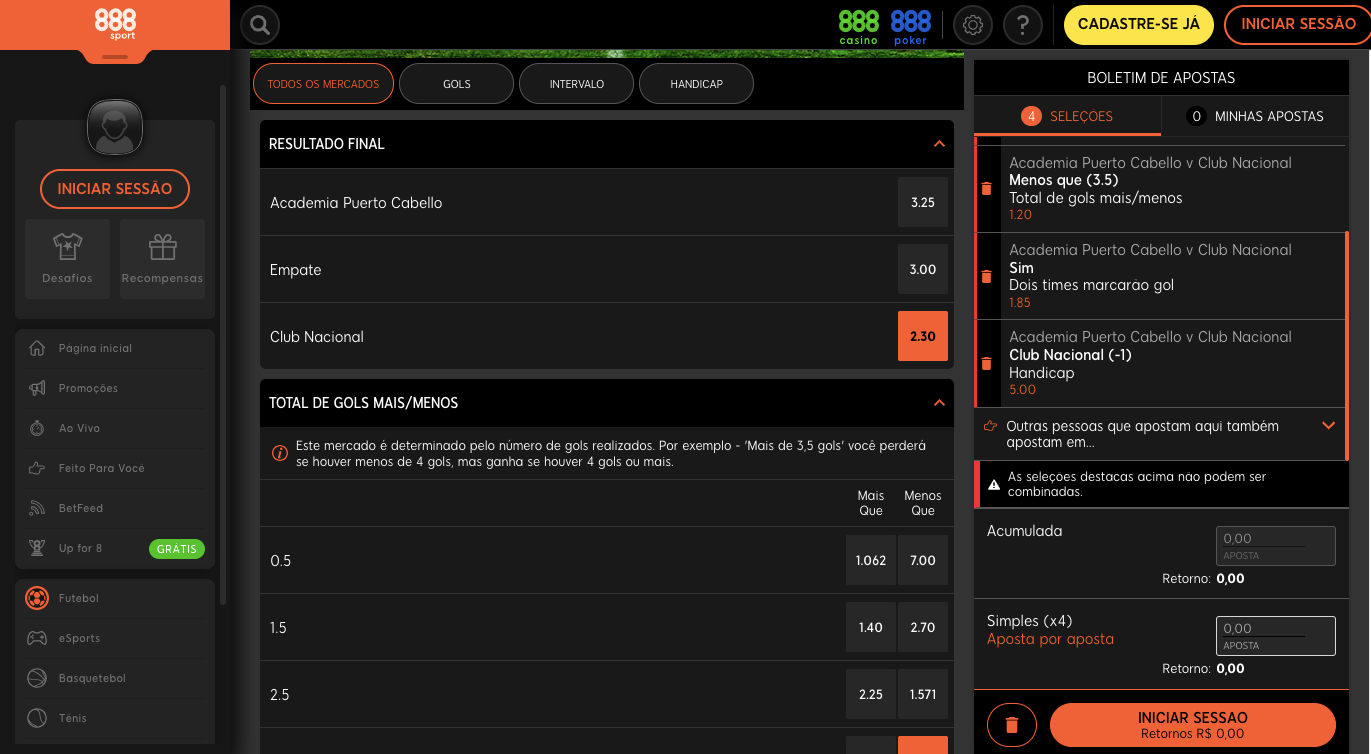Click the warning triangle icon in bet slip
The image size is (1371, 754).
(994, 485)
